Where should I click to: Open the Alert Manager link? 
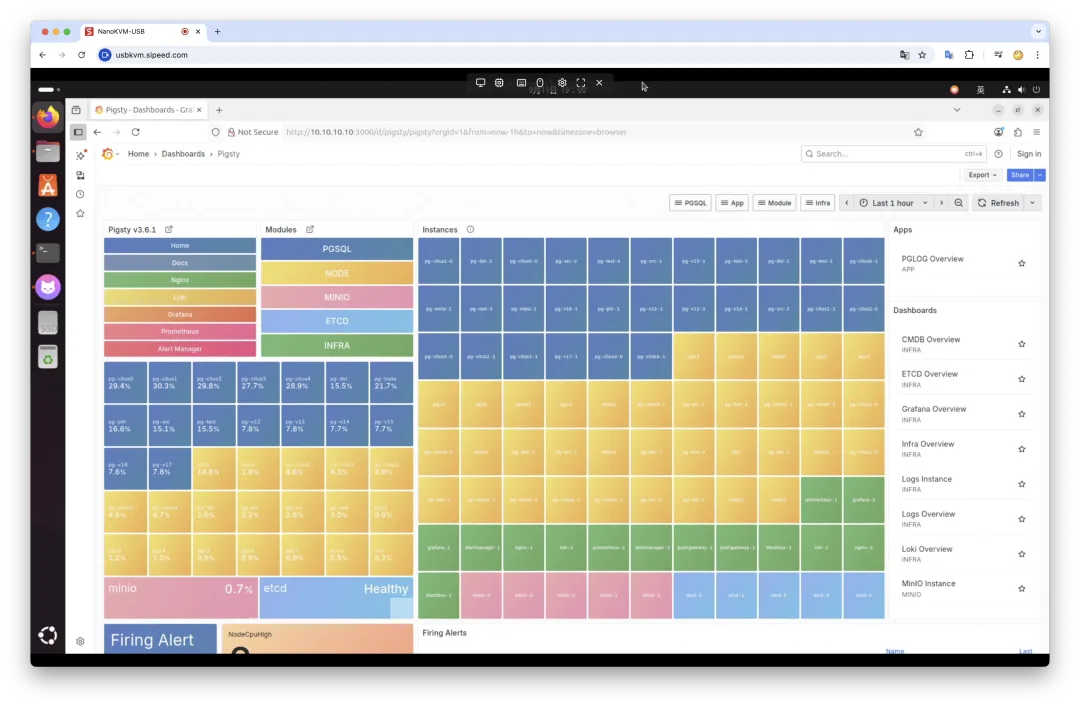180,349
